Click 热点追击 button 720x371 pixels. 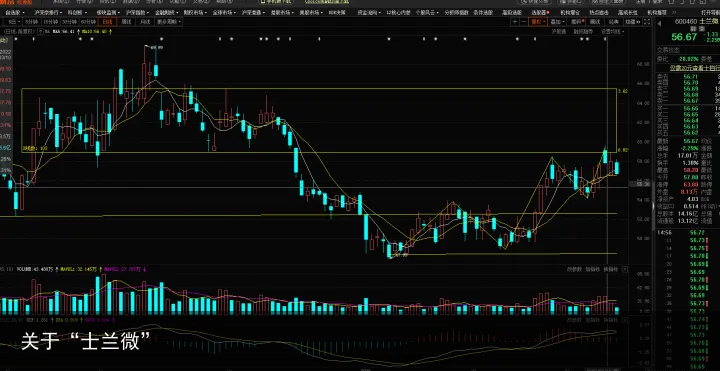click(599, 12)
